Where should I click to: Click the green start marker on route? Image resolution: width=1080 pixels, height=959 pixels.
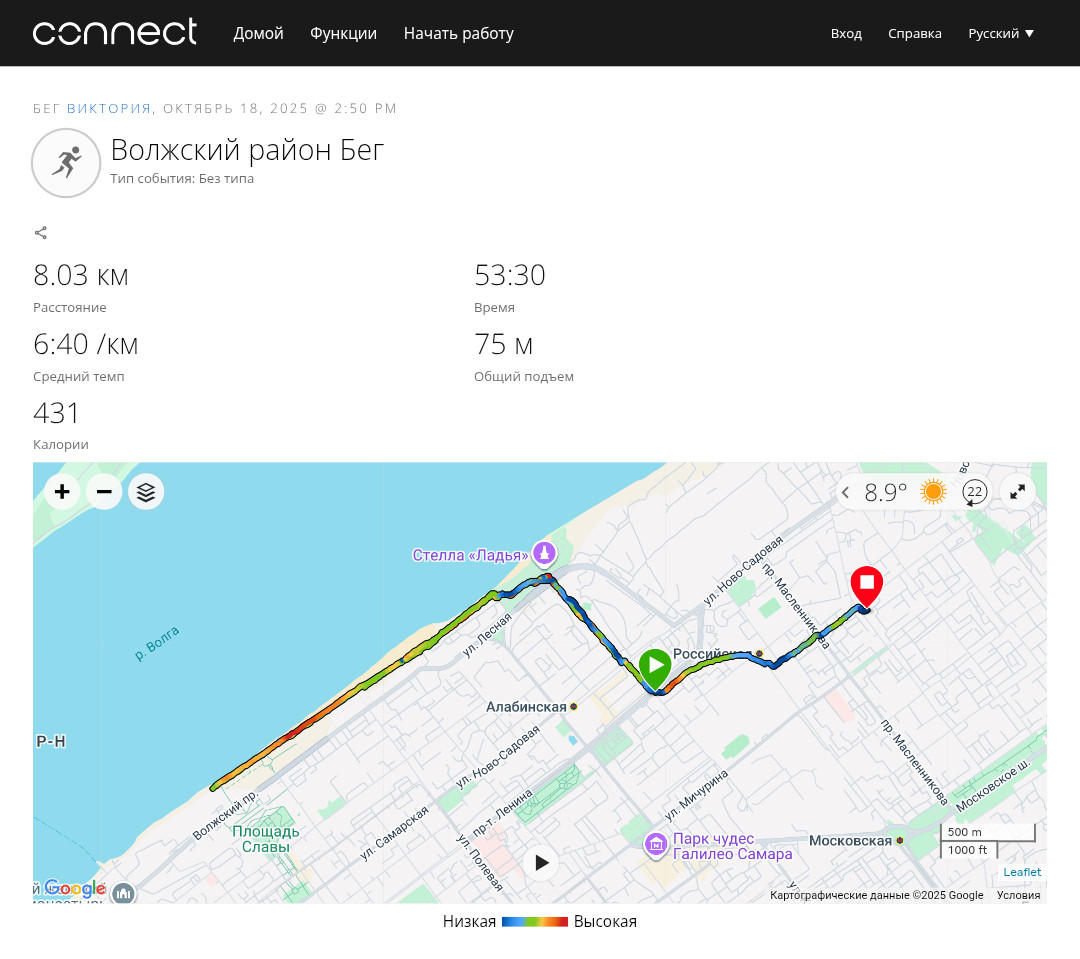654,668
